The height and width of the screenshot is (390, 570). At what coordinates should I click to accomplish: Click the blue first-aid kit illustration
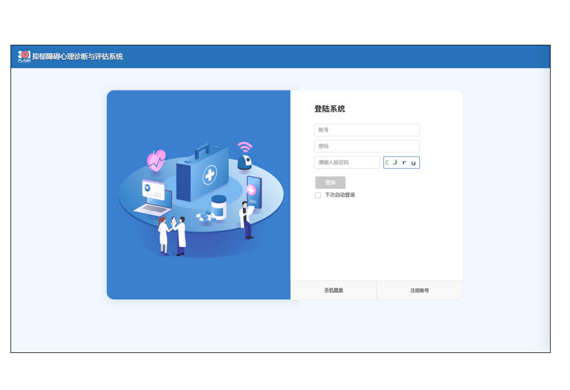202,172
